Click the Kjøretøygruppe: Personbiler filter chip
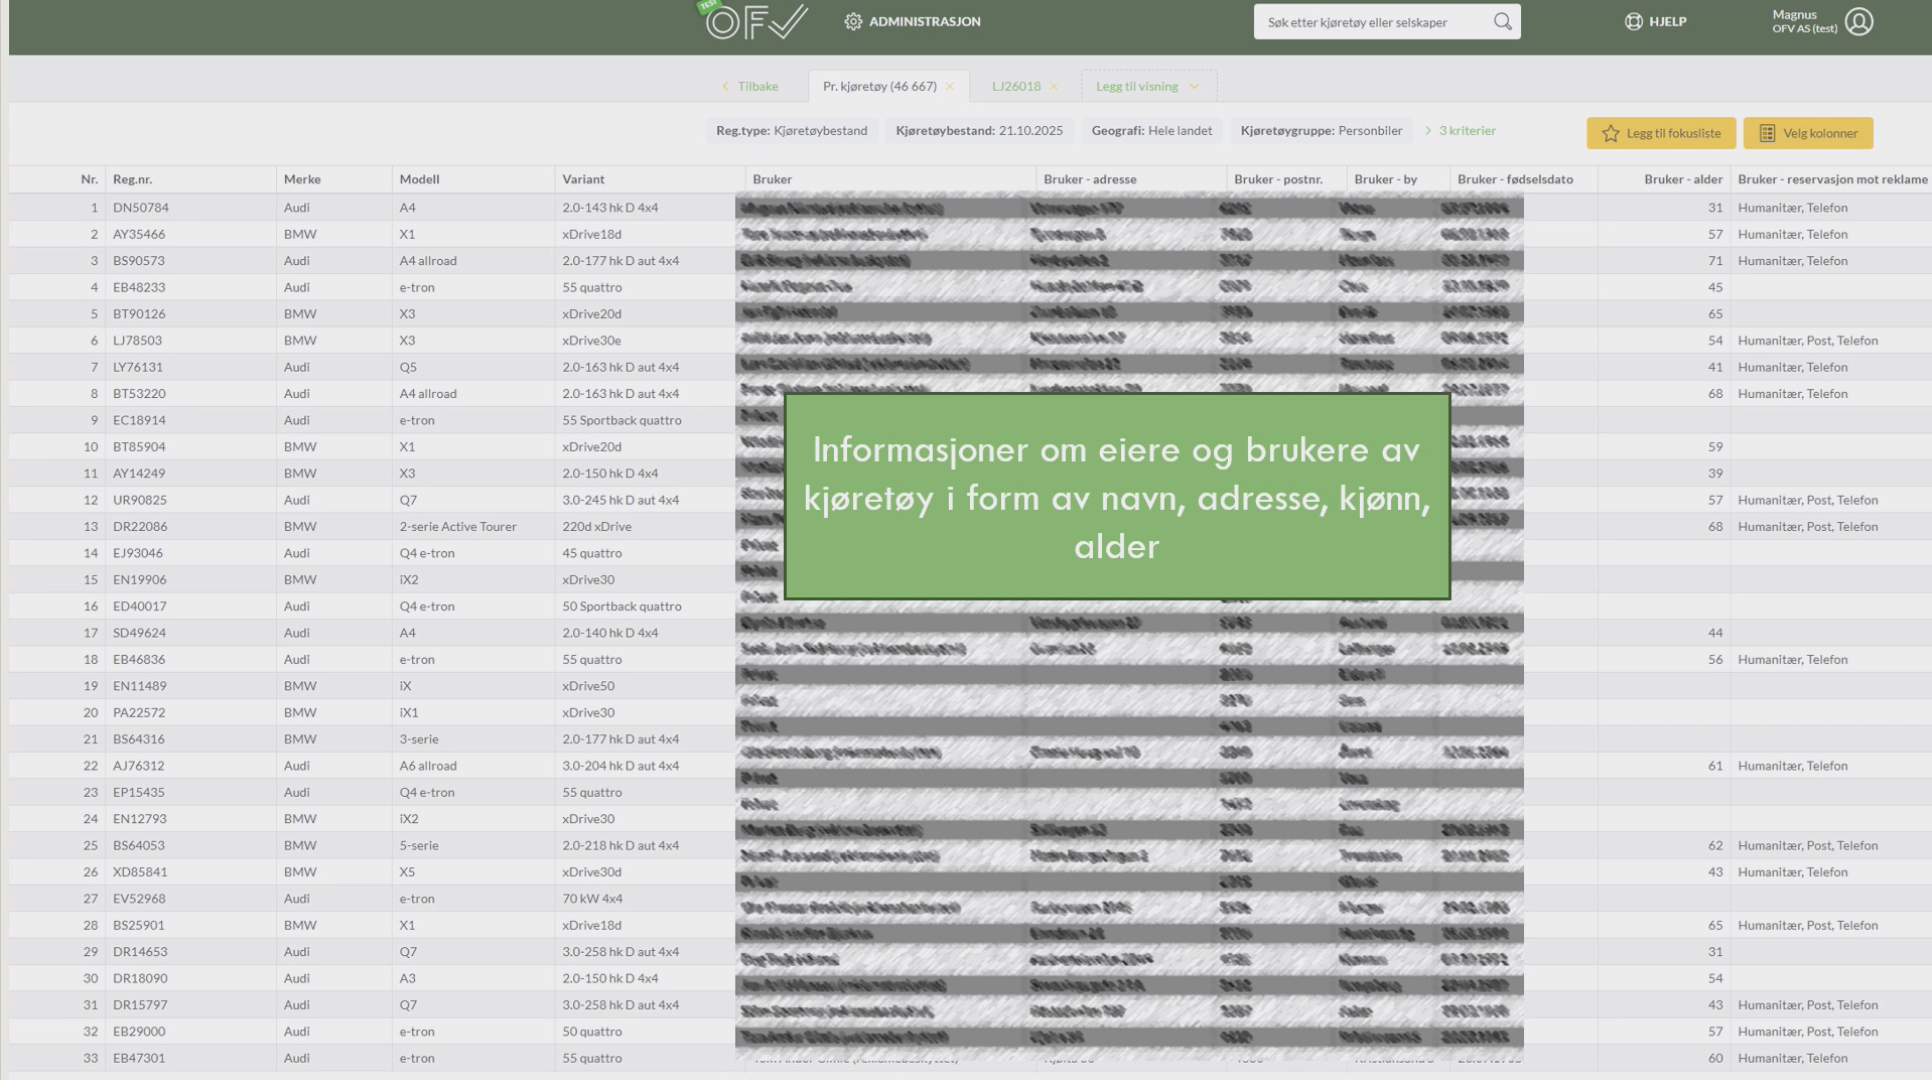The height and width of the screenshot is (1080, 1932). click(1321, 131)
